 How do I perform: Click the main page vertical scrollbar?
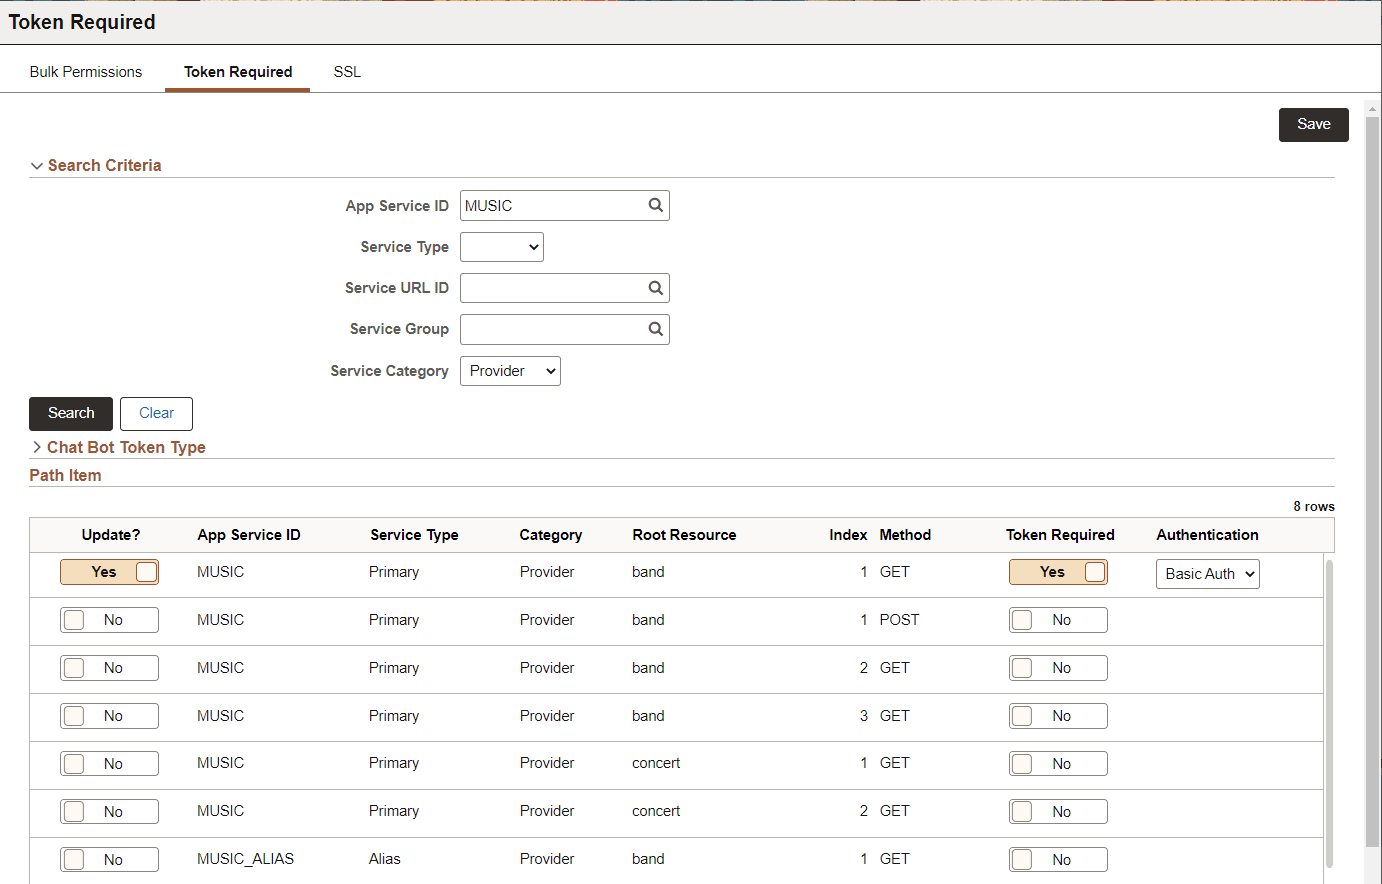tap(1372, 480)
